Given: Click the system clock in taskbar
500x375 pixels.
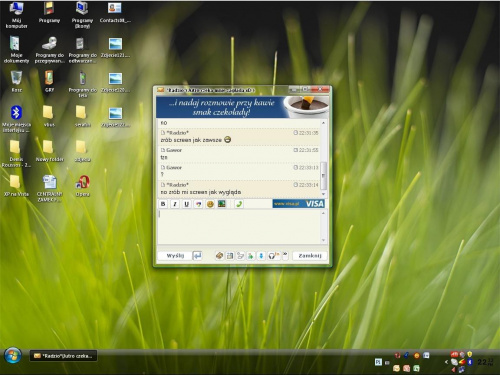Looking at the screenshot, I should click(x=485, y=362).
